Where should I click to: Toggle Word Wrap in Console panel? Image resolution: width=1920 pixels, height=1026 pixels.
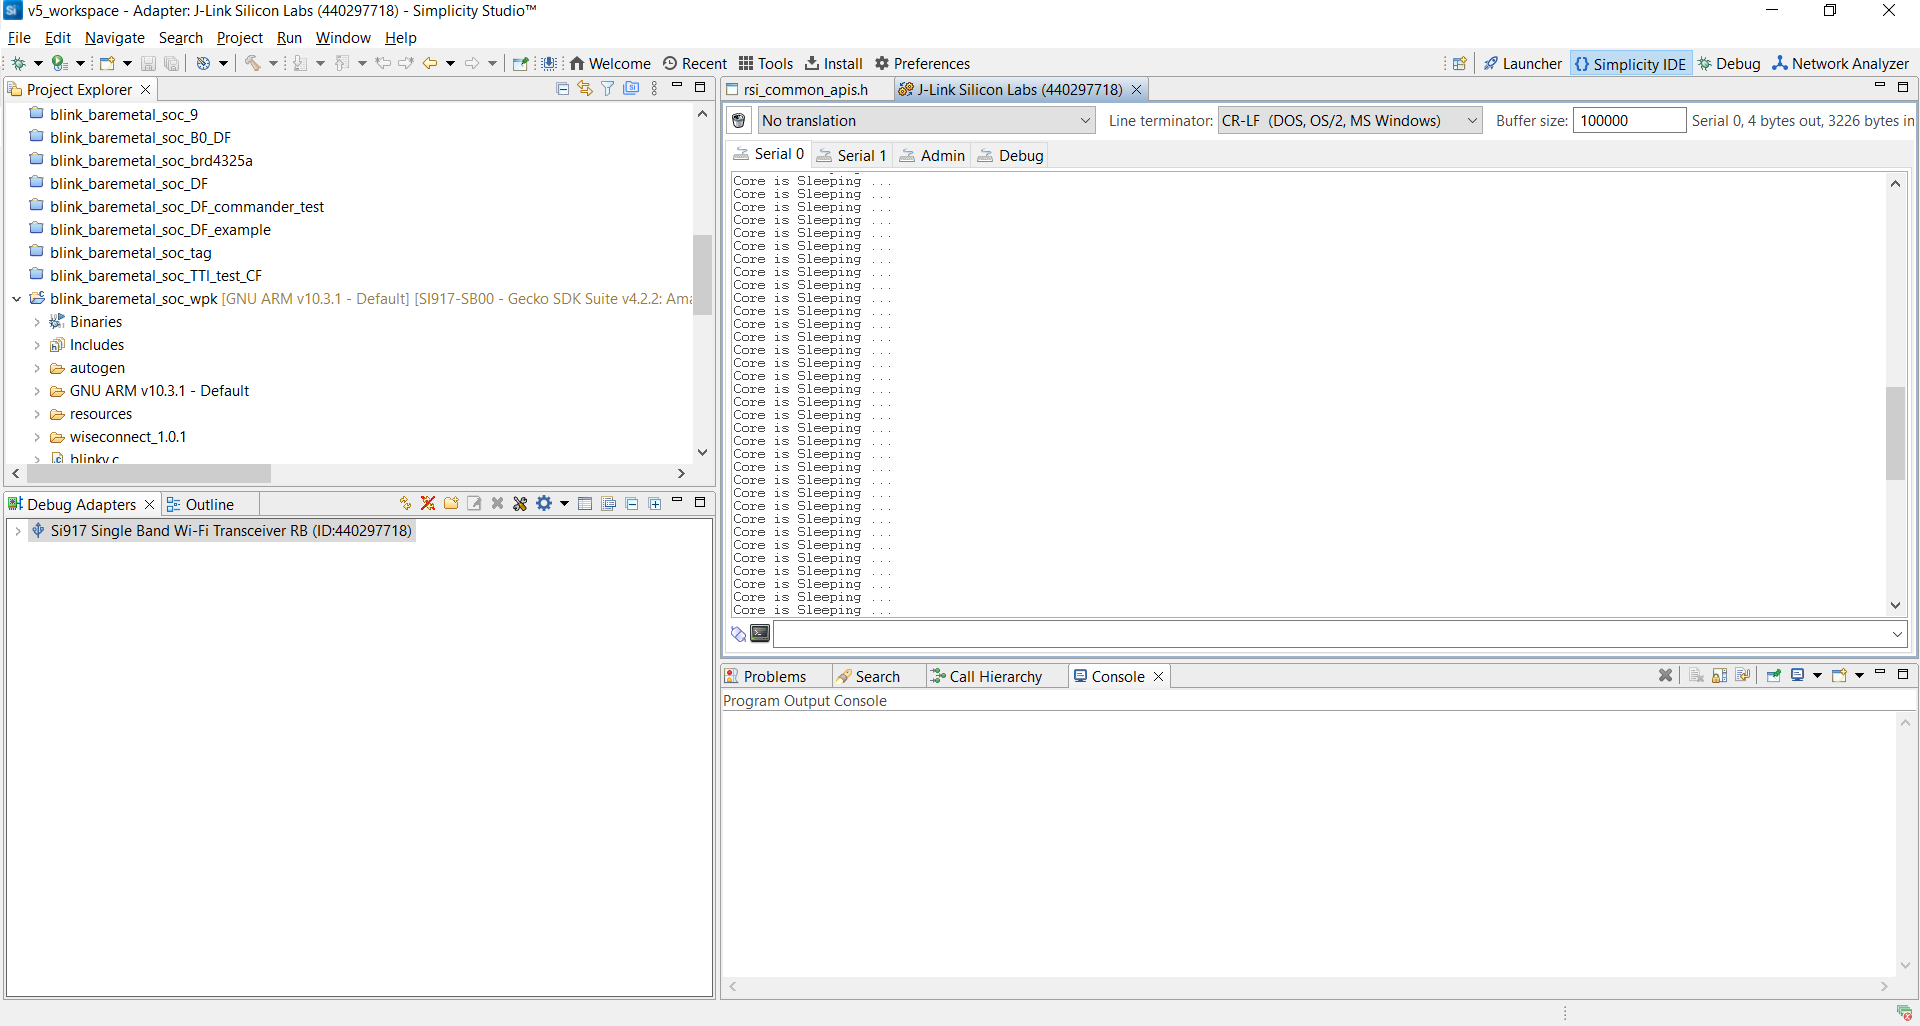(x=1743, y=676)
